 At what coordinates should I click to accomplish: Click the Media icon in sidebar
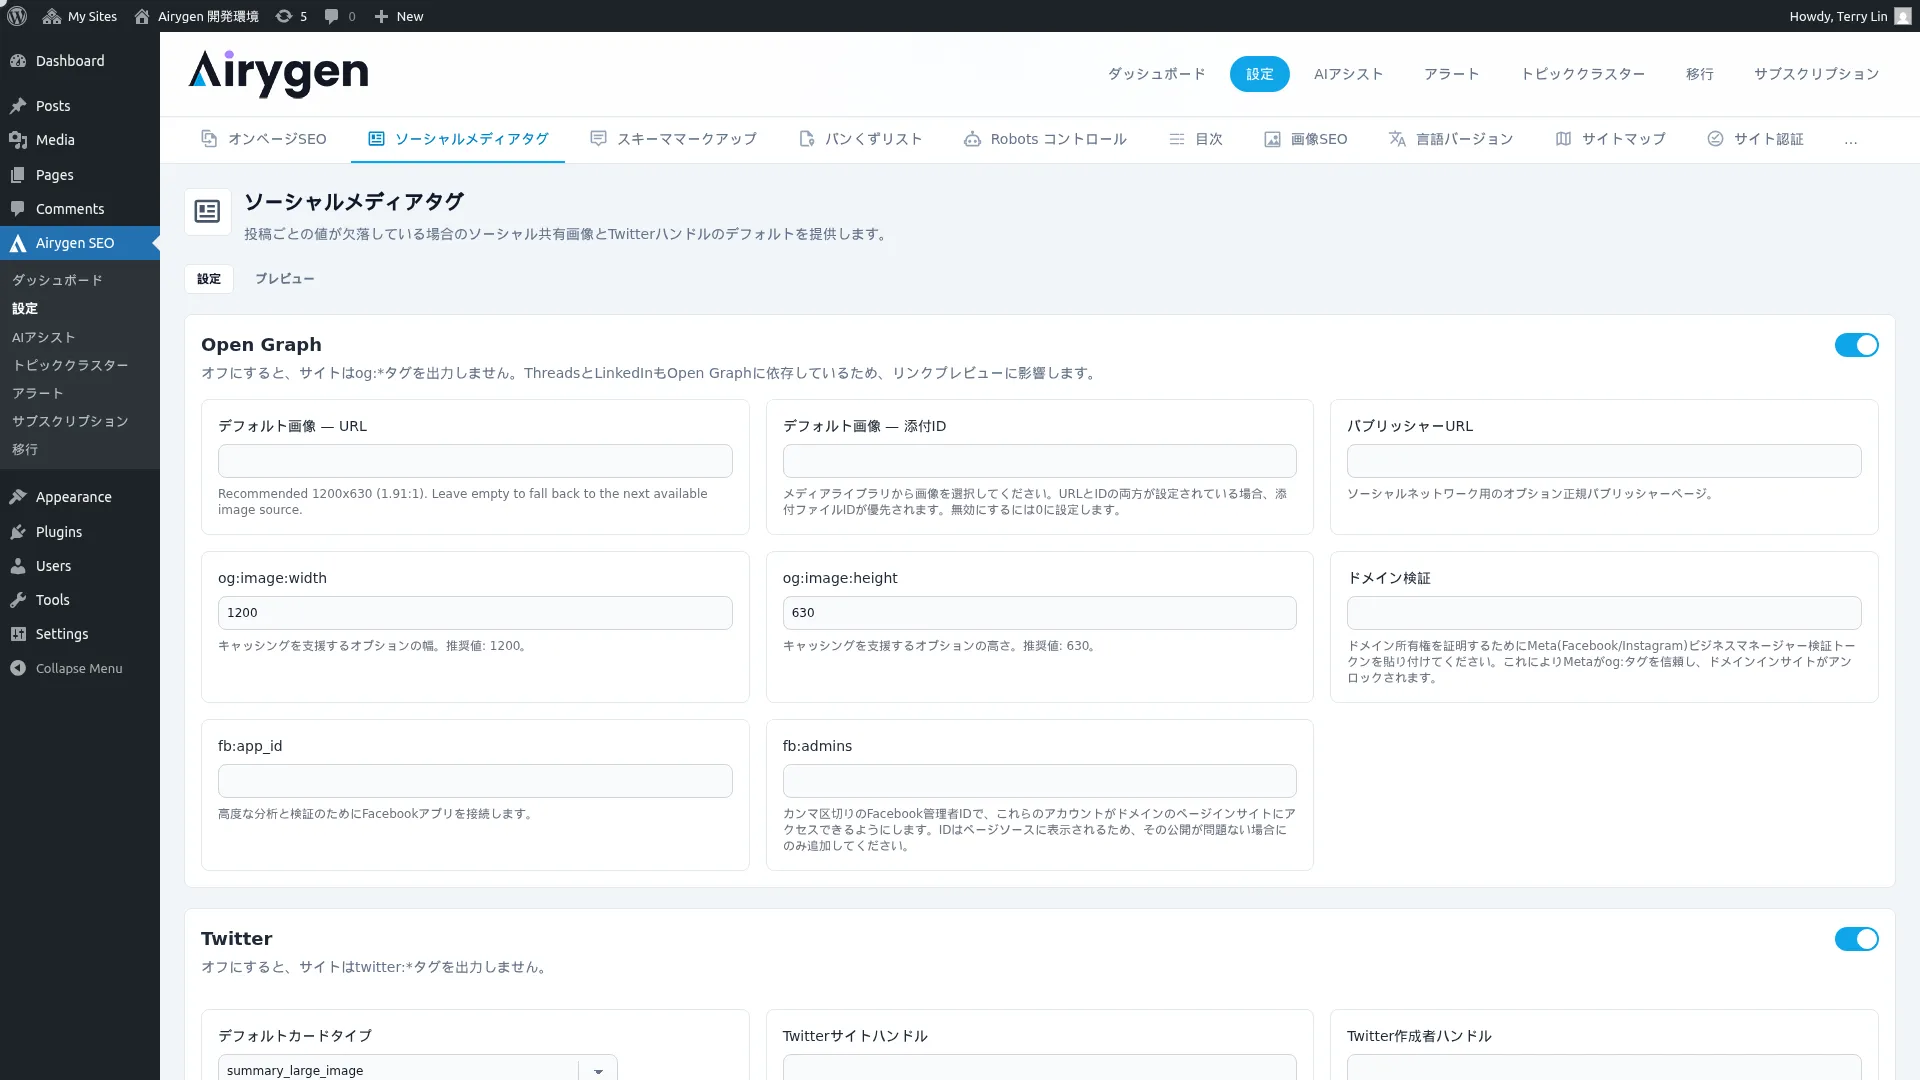coord(18,140)
